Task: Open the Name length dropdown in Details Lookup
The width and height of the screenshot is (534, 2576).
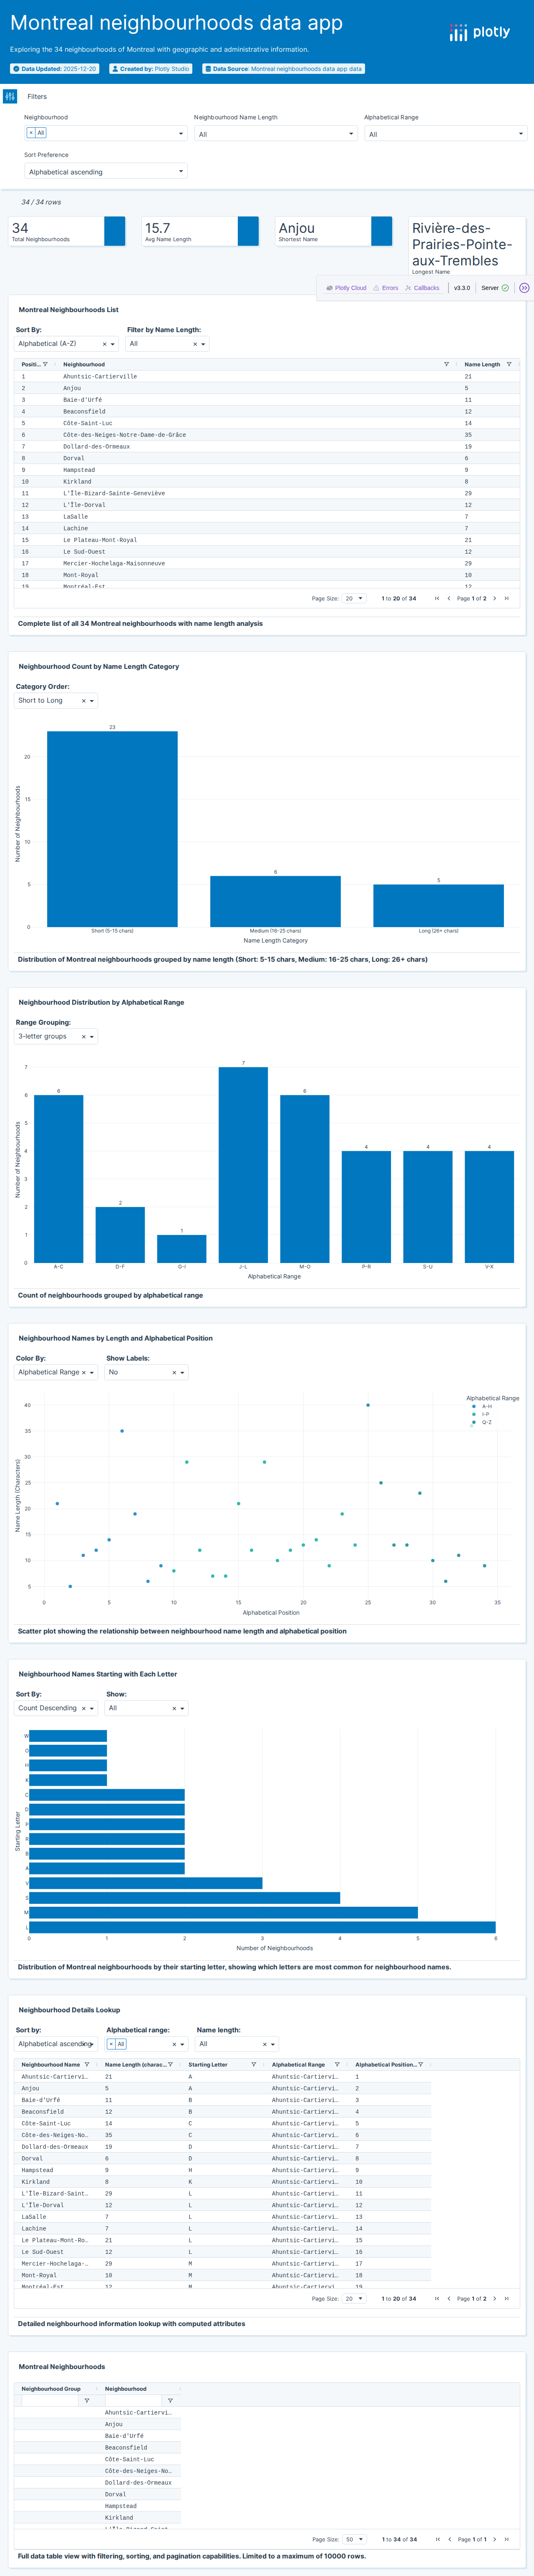Action: pos(237,2044)
